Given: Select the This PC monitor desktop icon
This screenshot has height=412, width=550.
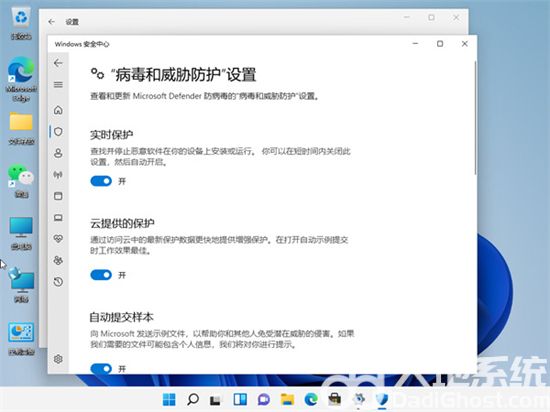Looking at the screenshot, I should (x=21, y=233).
